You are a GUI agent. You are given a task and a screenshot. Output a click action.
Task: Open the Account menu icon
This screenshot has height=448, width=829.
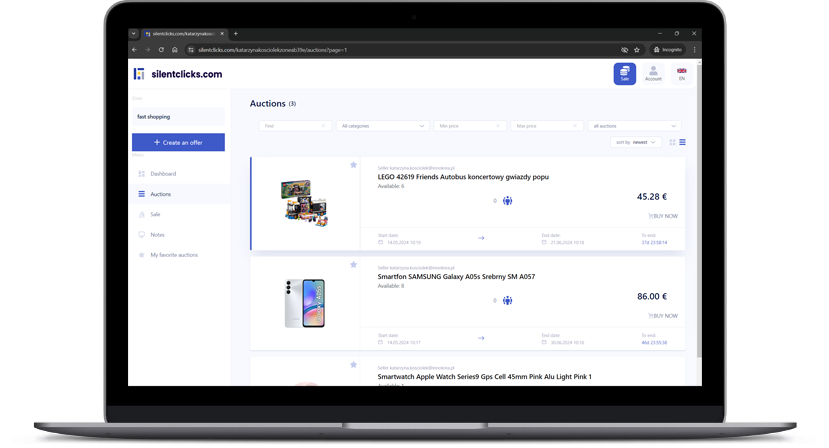653,74
